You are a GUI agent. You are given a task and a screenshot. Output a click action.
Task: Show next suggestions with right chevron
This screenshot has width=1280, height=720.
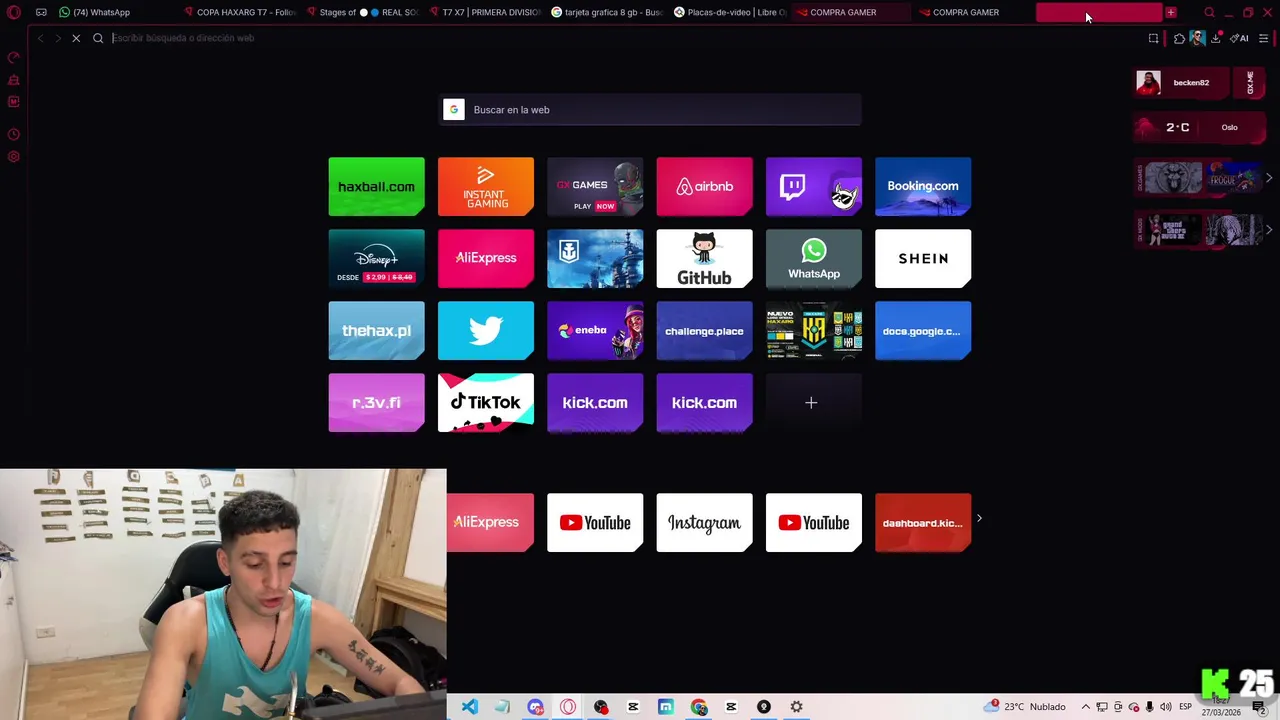[979, 518]
